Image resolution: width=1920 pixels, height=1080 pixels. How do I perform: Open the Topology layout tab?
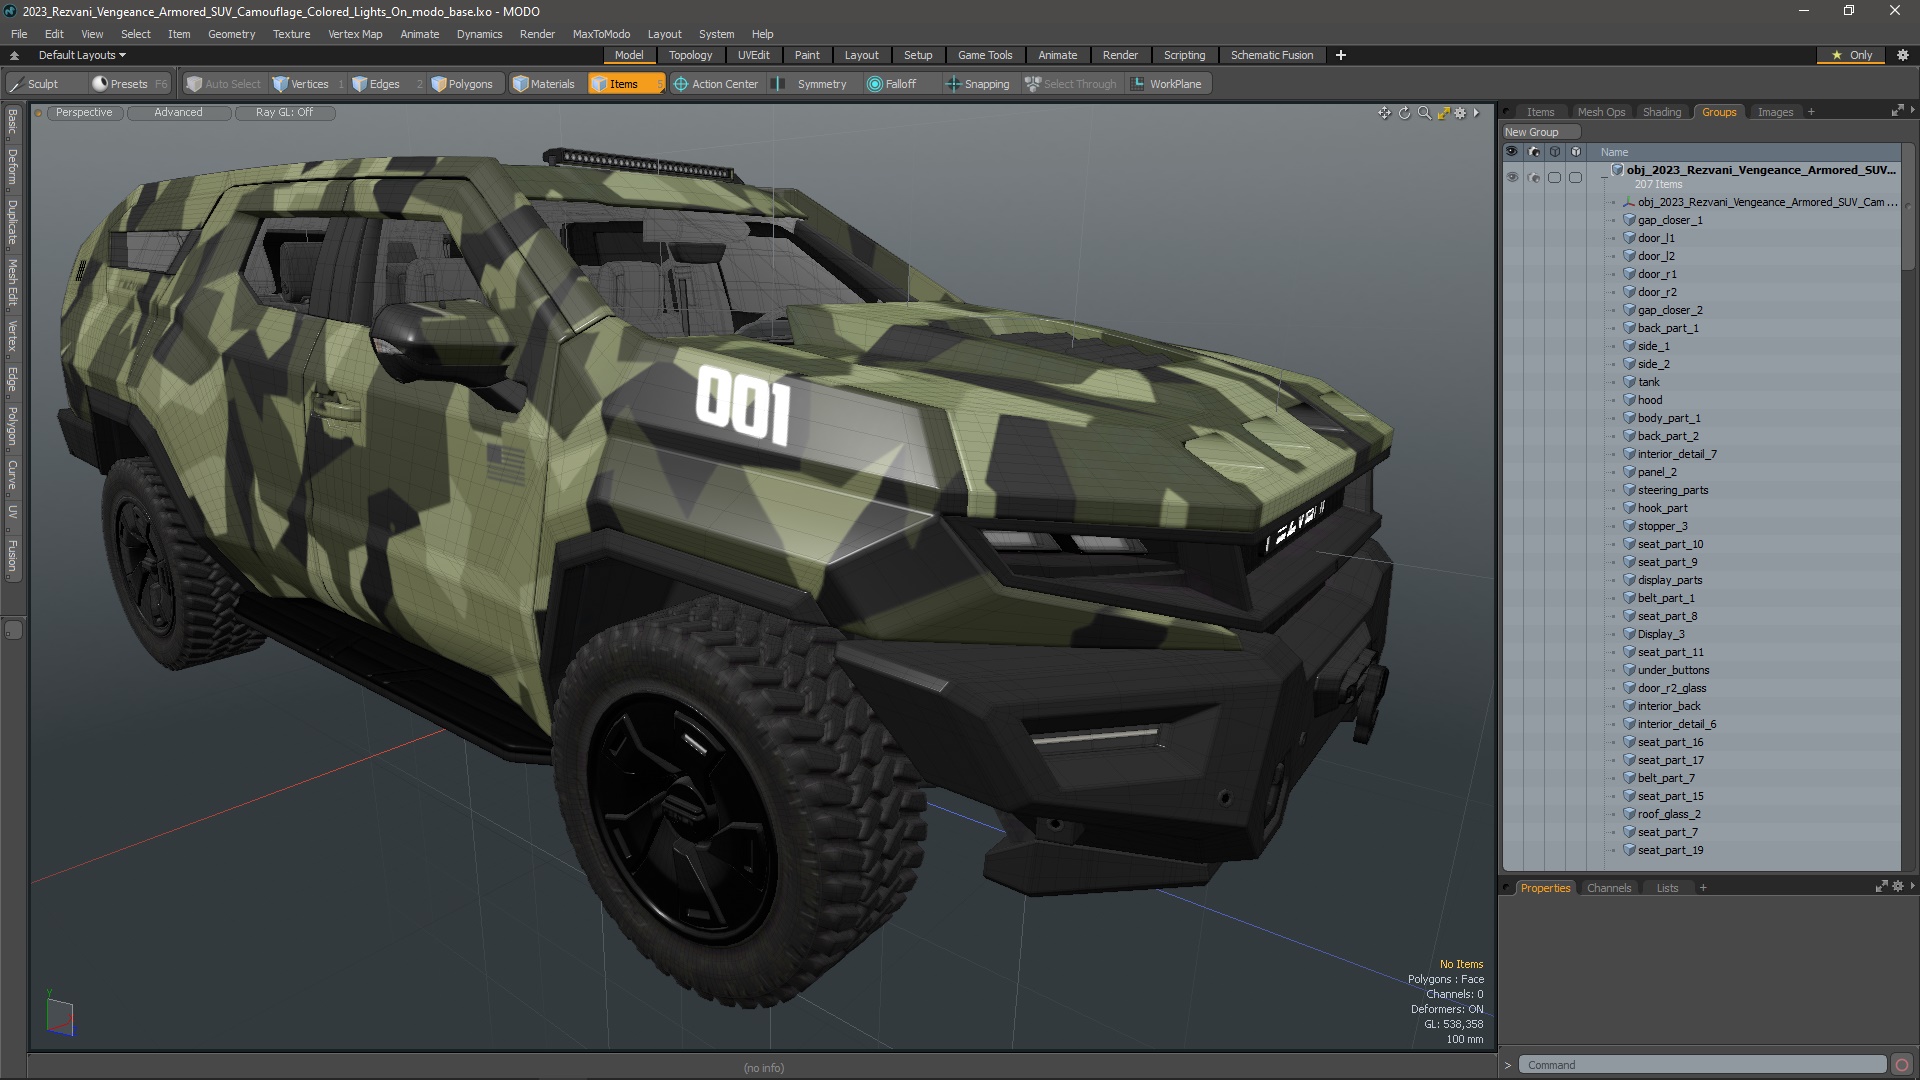point(690,55)
